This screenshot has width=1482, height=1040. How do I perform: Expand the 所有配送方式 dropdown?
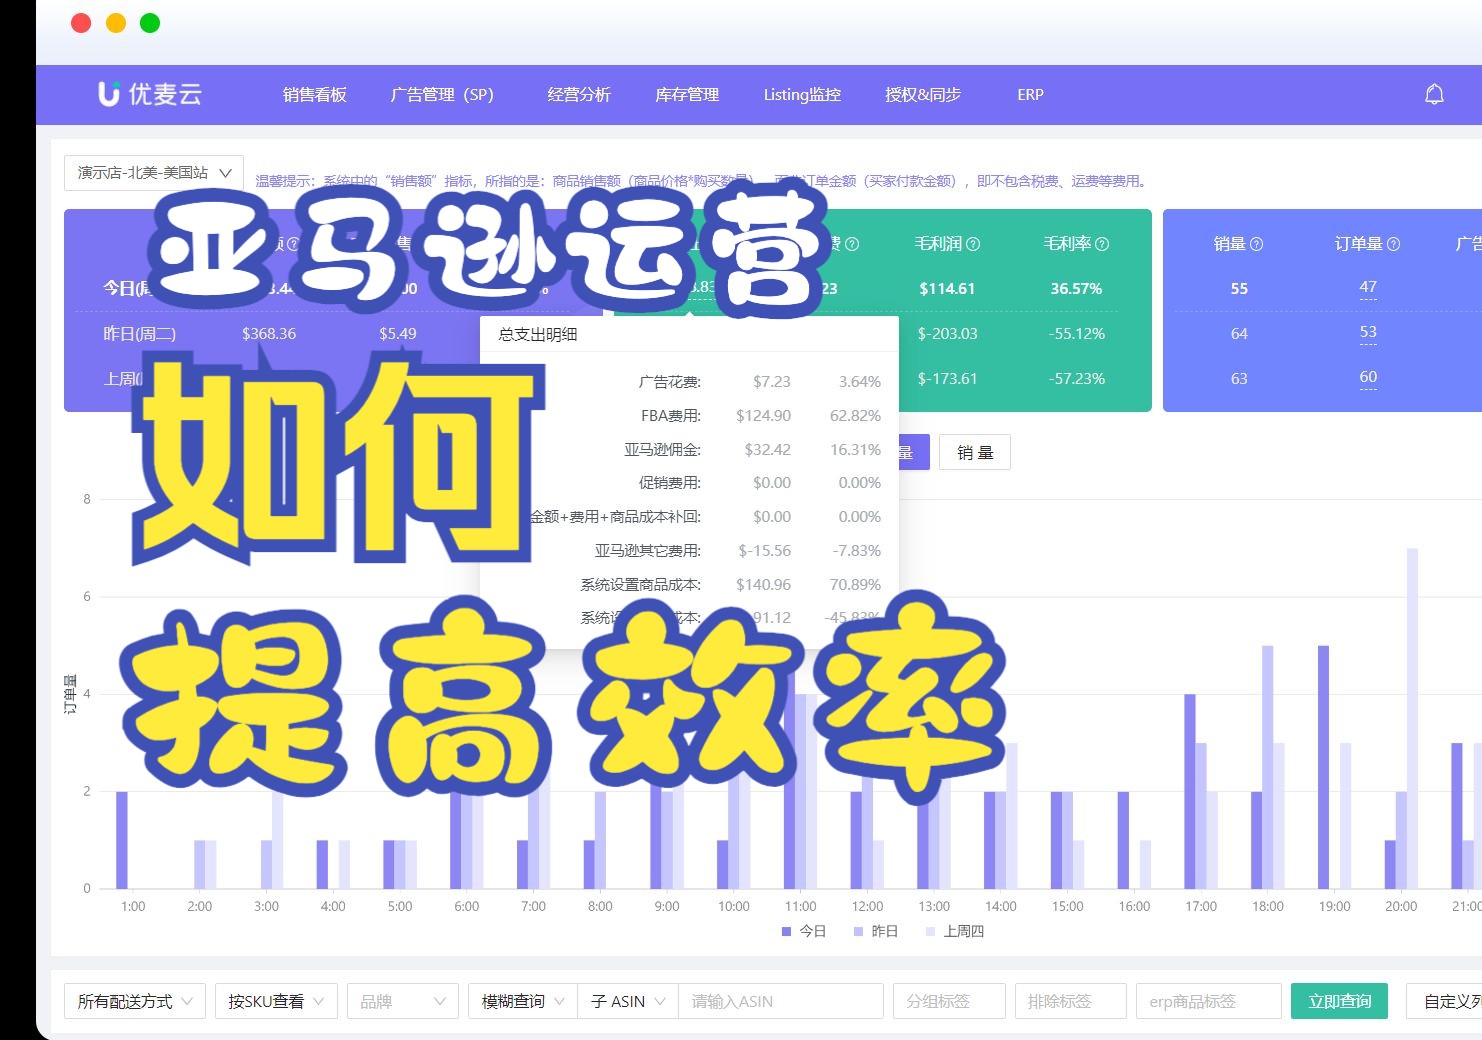[135, 1001]
